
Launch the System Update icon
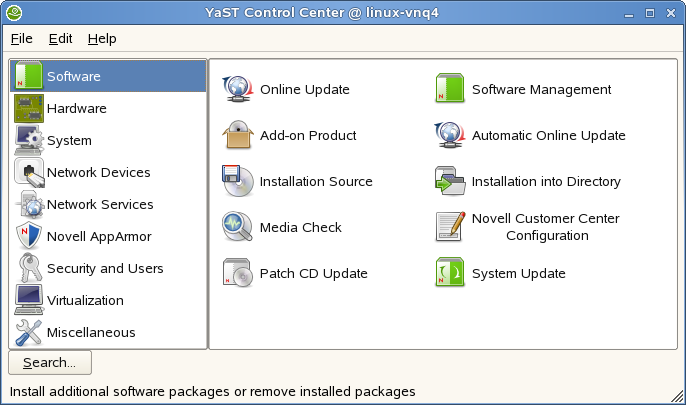click(450, 273)
